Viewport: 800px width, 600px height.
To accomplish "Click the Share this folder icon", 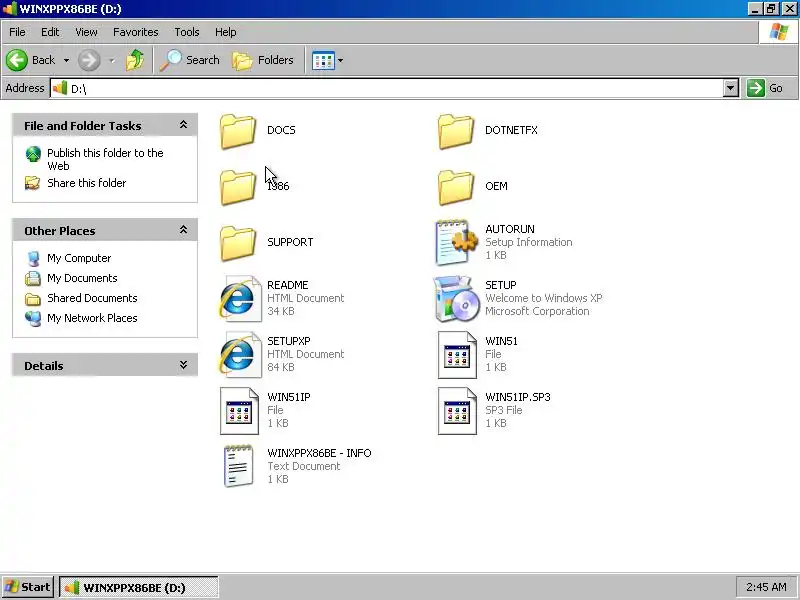I will 33,183.
